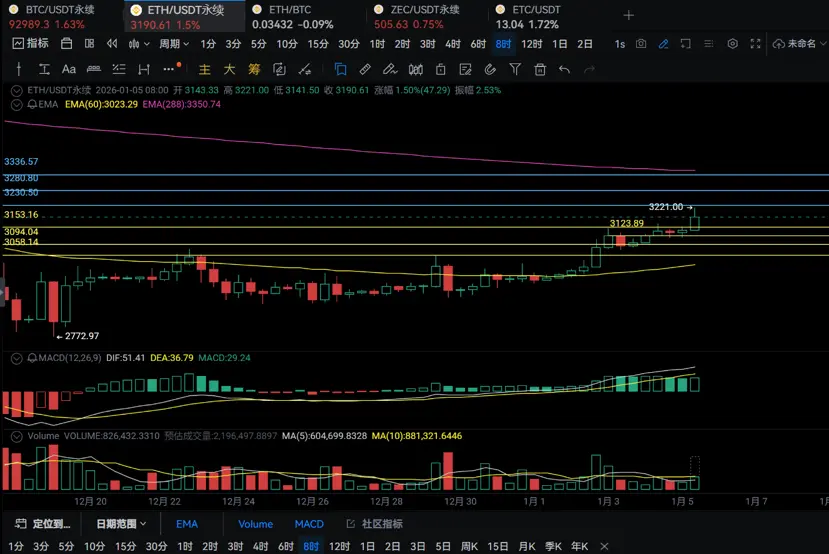Screen dimensions: 829x554
Task: Select the ETH/USDT永续 tab
Action: click(184, 16)
